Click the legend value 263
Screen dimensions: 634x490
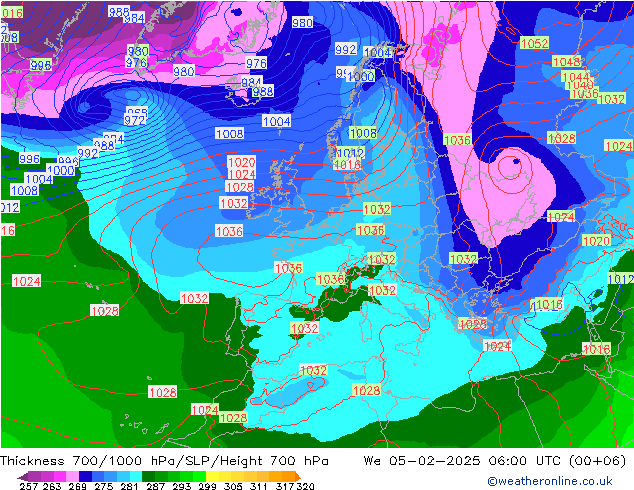pyautogui.click(x=52, y=486)
